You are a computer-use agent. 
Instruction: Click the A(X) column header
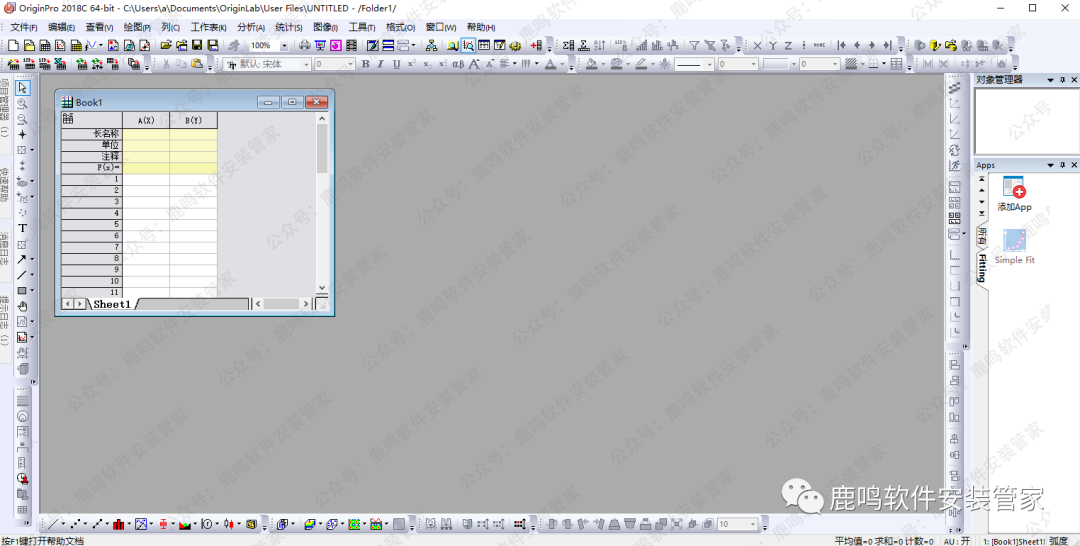coord(145,121)
